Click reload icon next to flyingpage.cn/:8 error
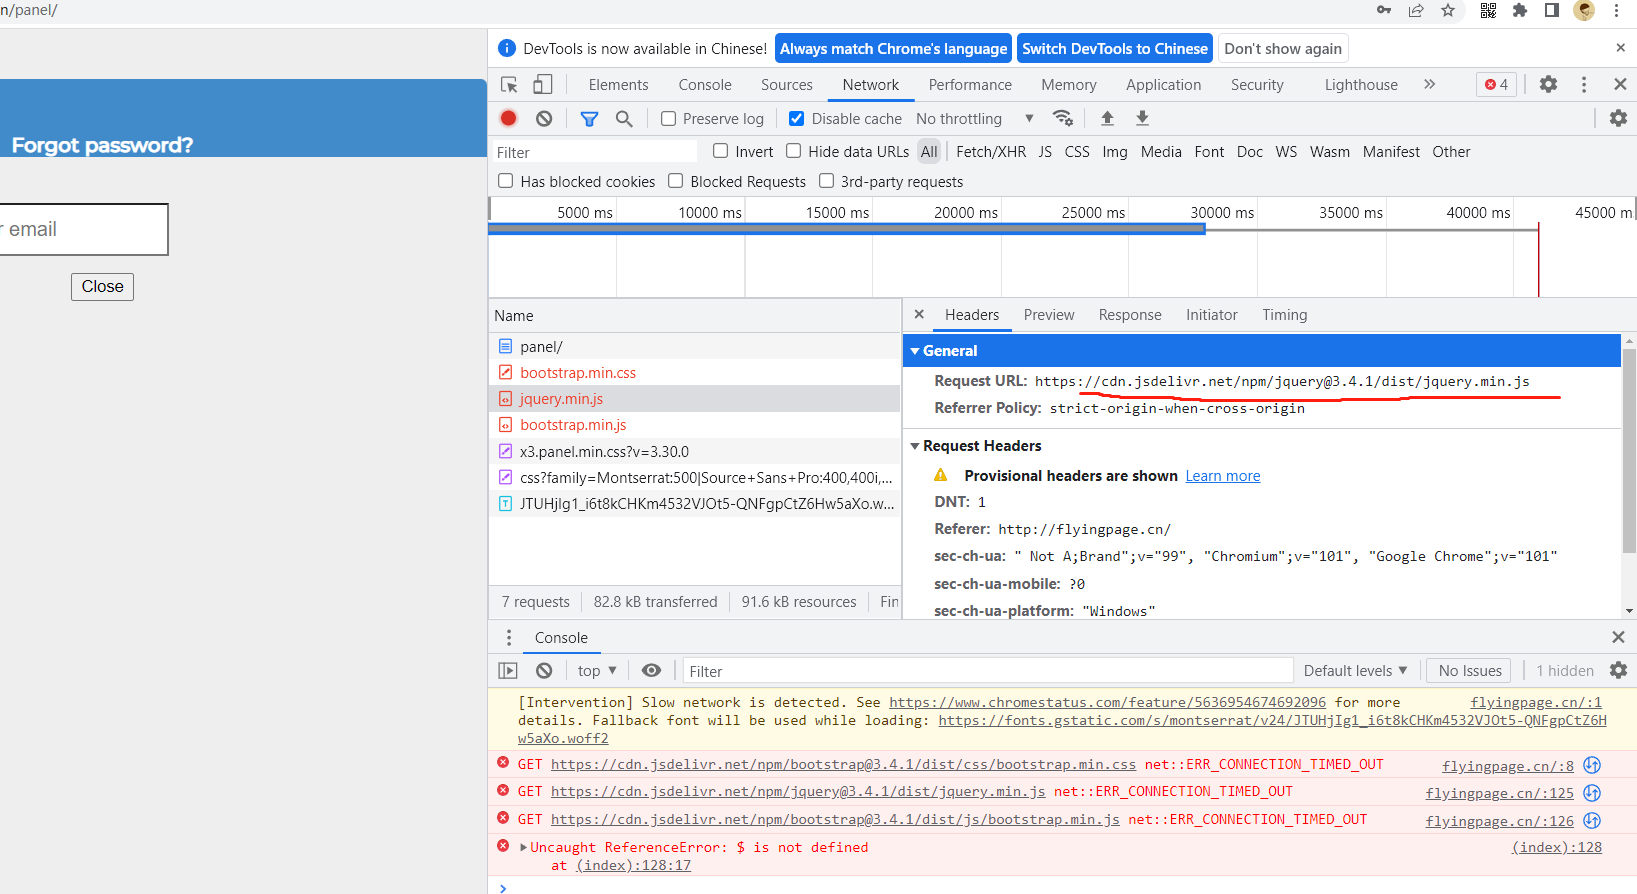Viewport: 1637px width, 894px height. 1592,765
